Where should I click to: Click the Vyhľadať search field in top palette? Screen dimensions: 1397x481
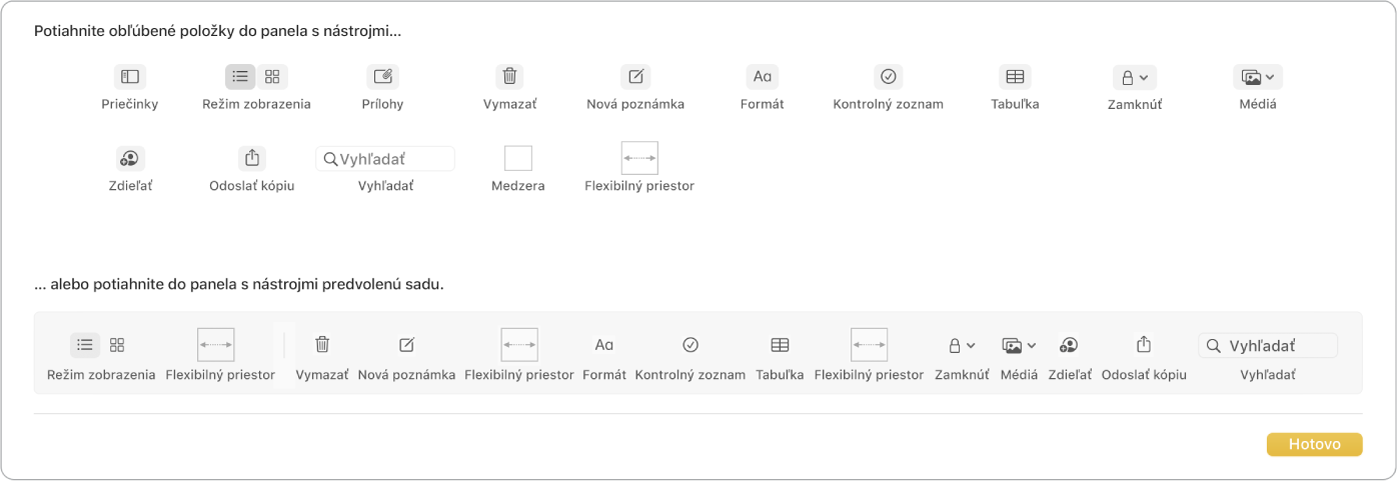click(x=385, y=158)
